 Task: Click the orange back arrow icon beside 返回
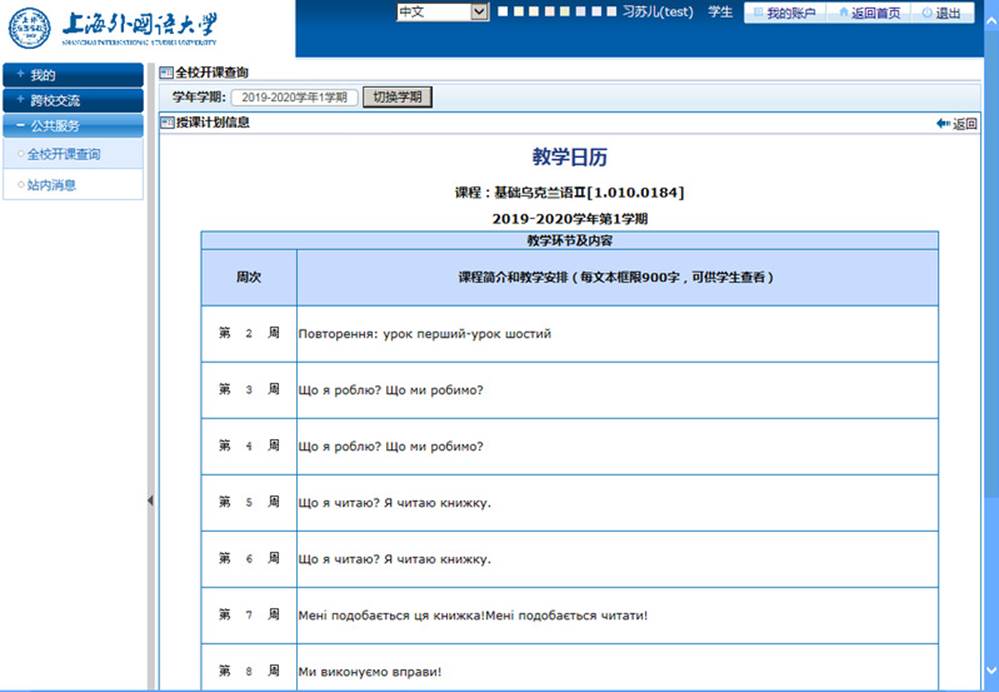coord(941,122)
